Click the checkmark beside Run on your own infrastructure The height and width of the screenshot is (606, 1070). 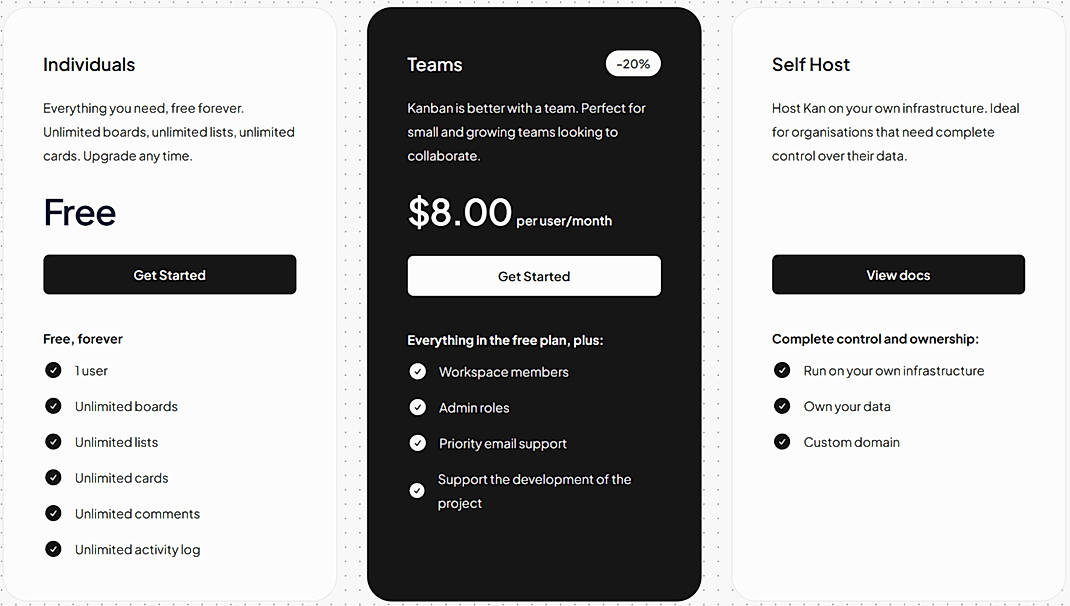pyautogui.click(x=782, y=370)
